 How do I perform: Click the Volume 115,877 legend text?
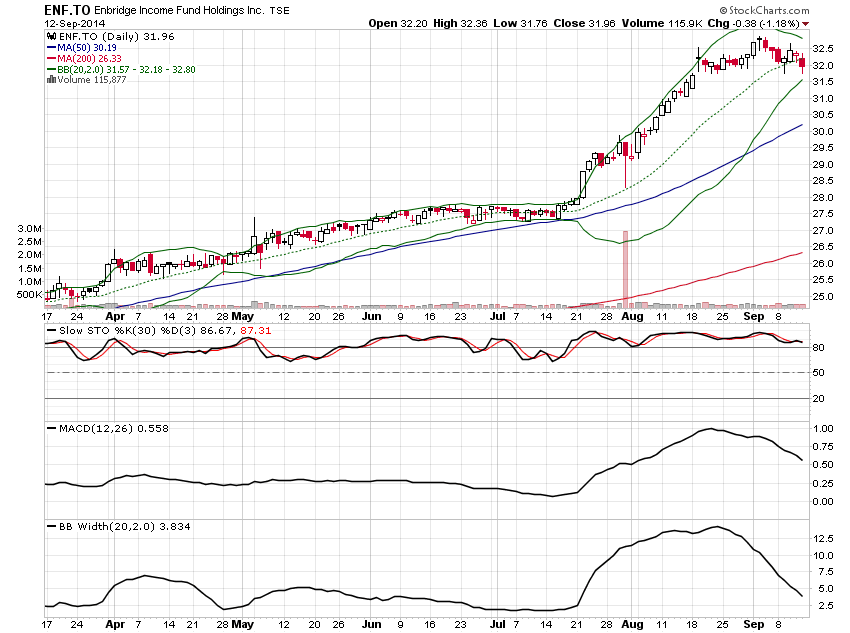92,80
